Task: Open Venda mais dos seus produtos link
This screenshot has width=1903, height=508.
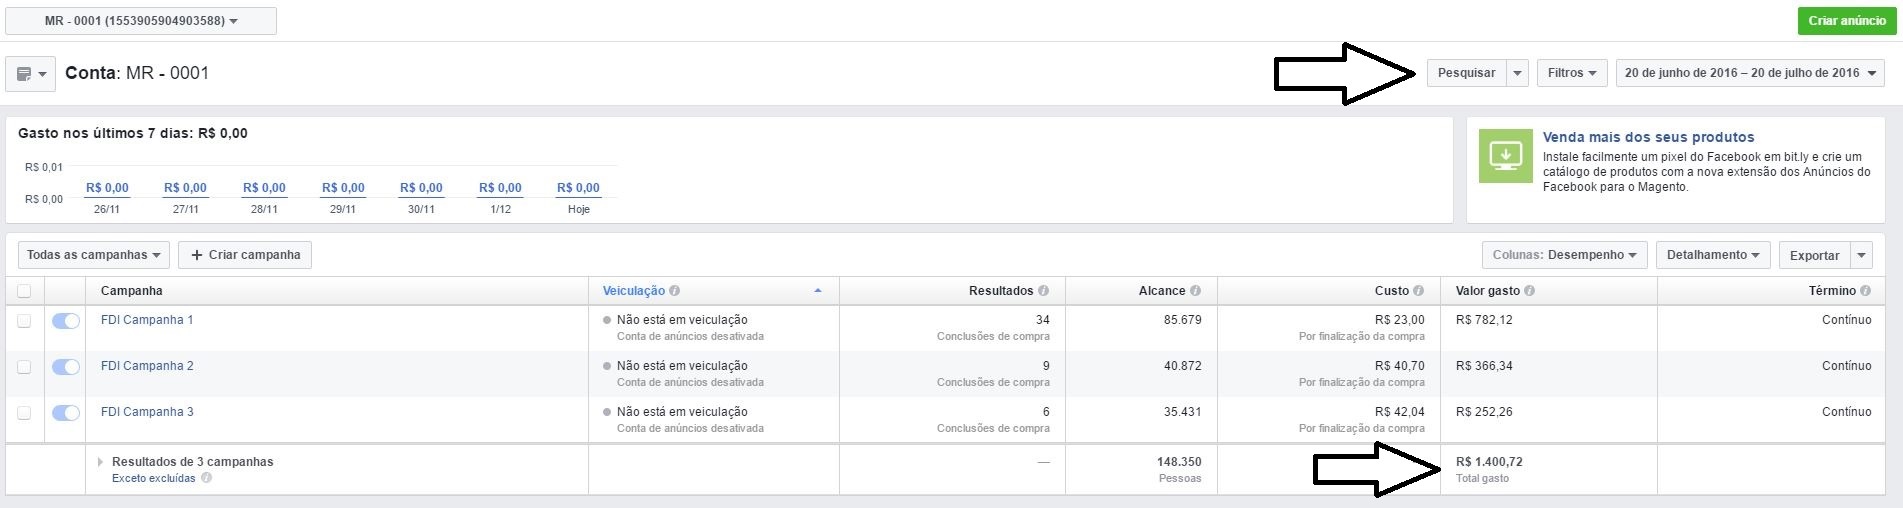Action: click(x=1648, y=137)
